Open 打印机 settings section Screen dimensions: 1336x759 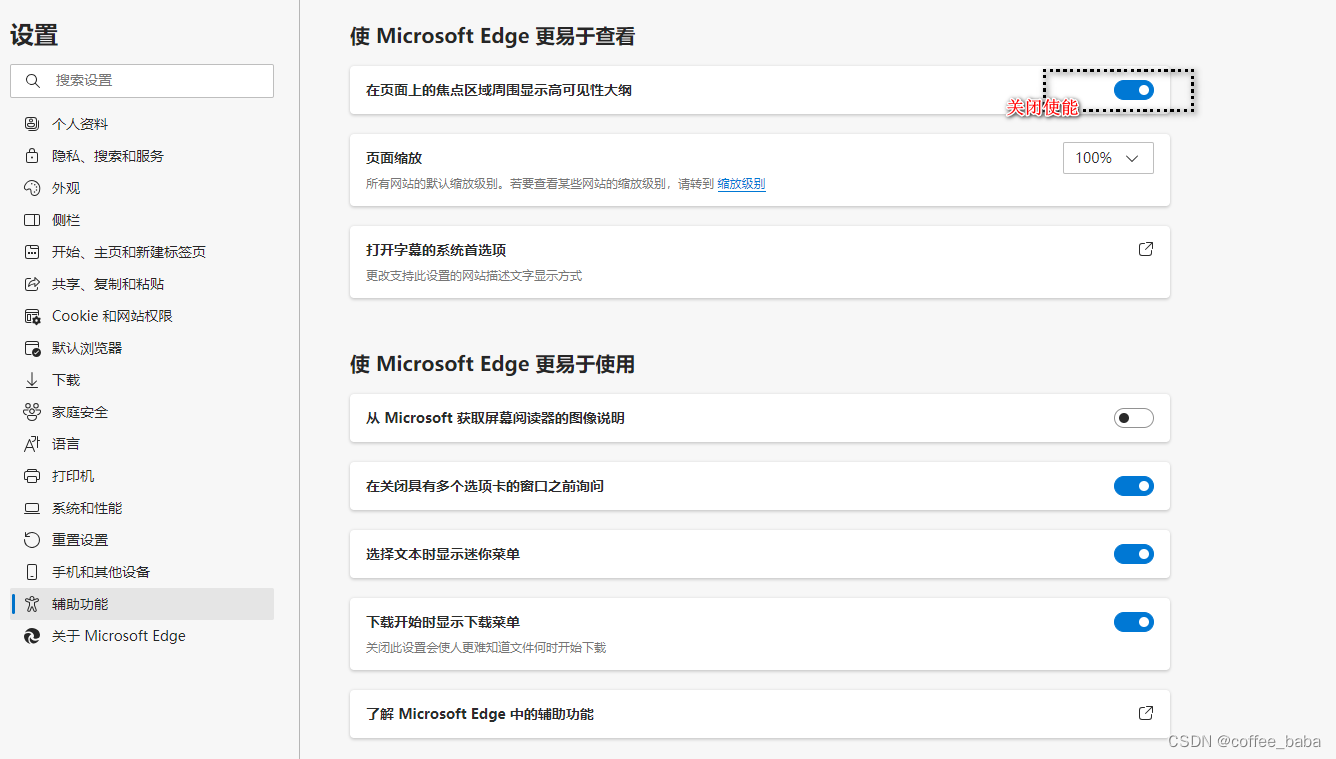142,476
